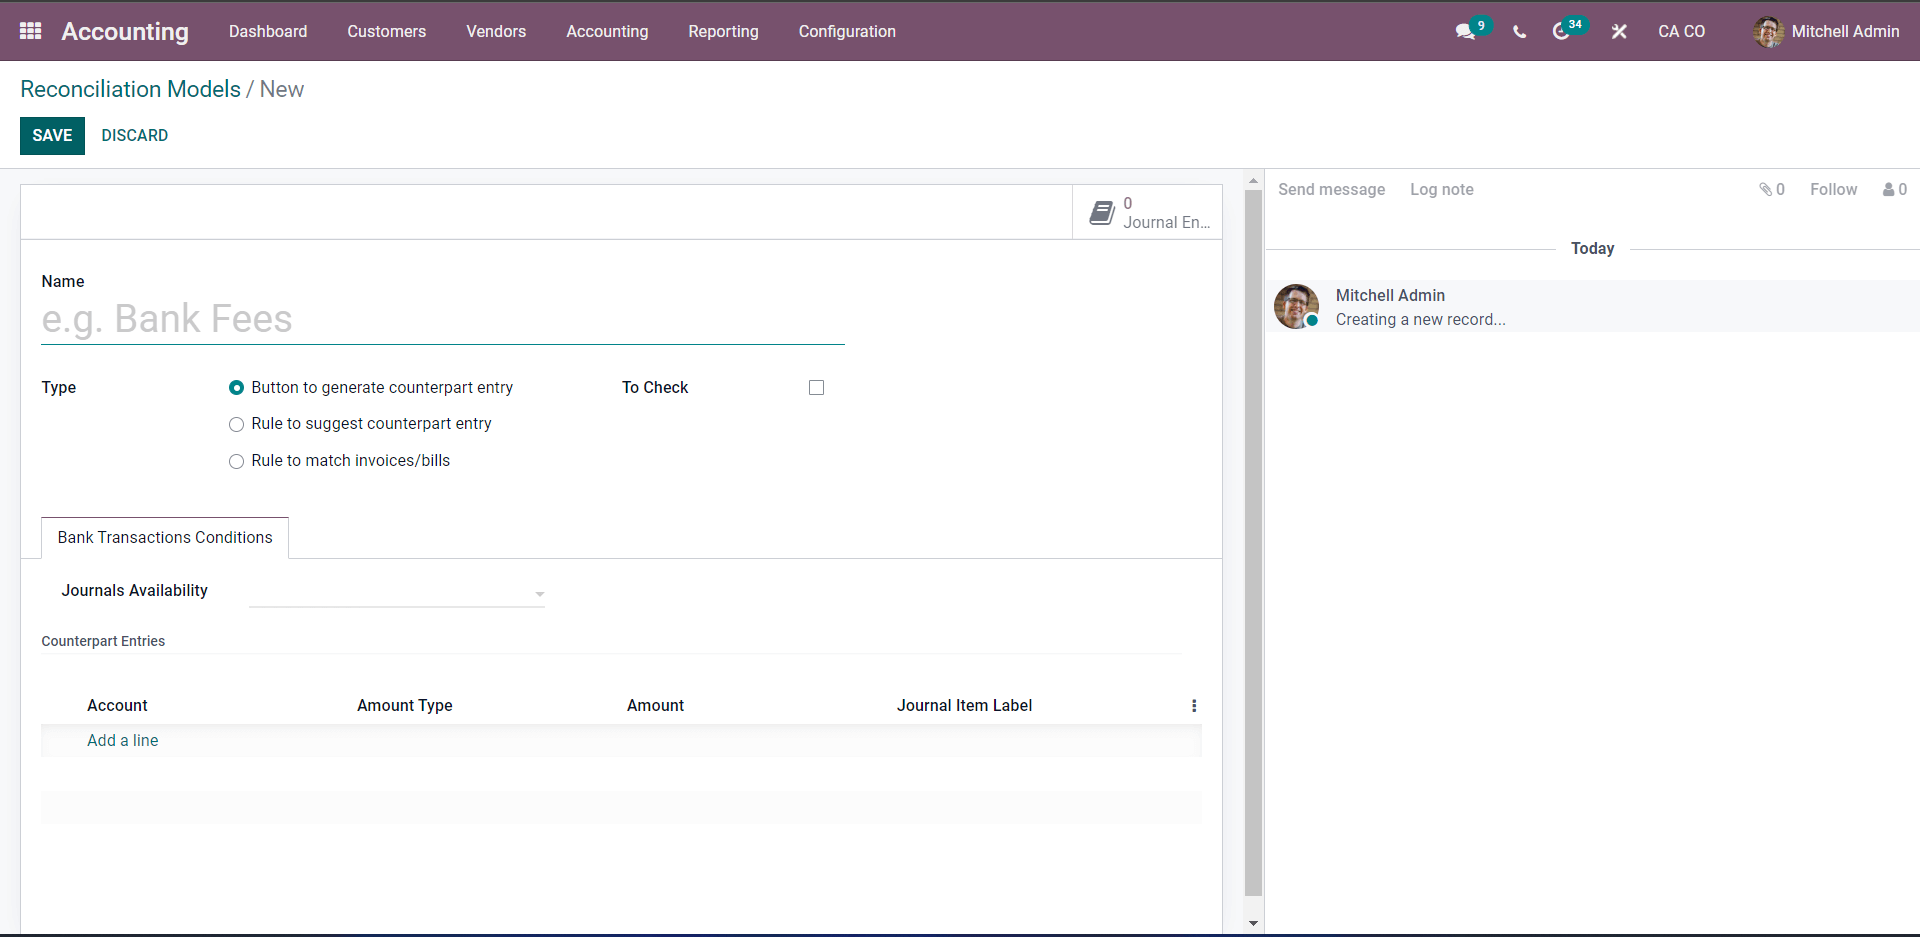
Task: Select Button to generate counterpart entry
Action: [x=236, y=388]
